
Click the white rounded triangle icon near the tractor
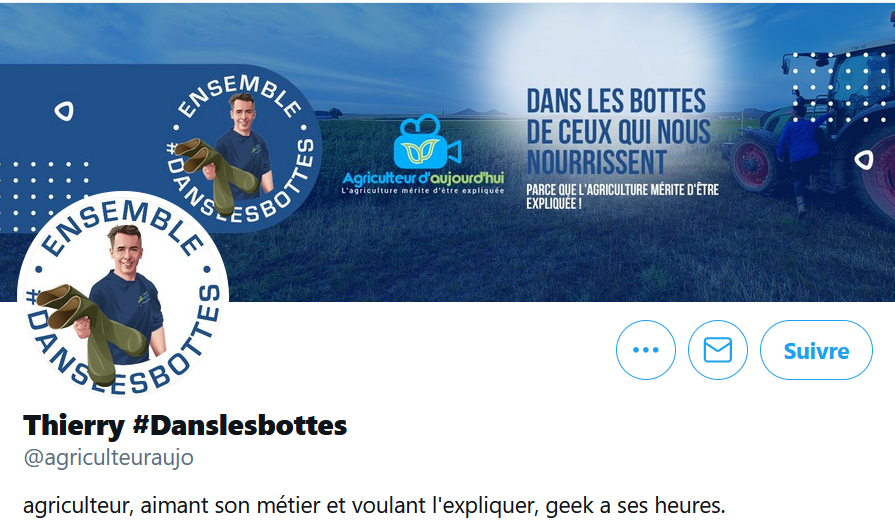(864, 160)
